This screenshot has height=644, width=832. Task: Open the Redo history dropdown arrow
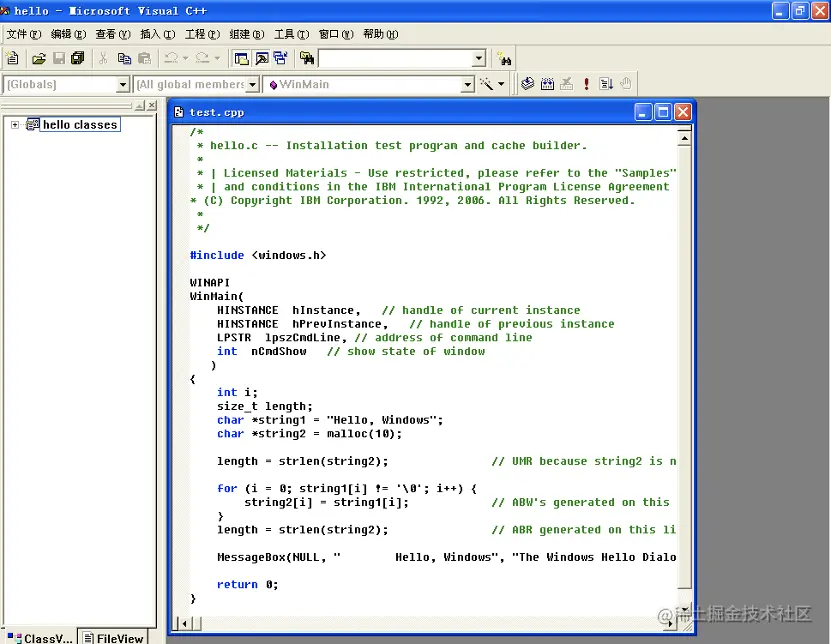pyautogui.click(x=216, y=58)
